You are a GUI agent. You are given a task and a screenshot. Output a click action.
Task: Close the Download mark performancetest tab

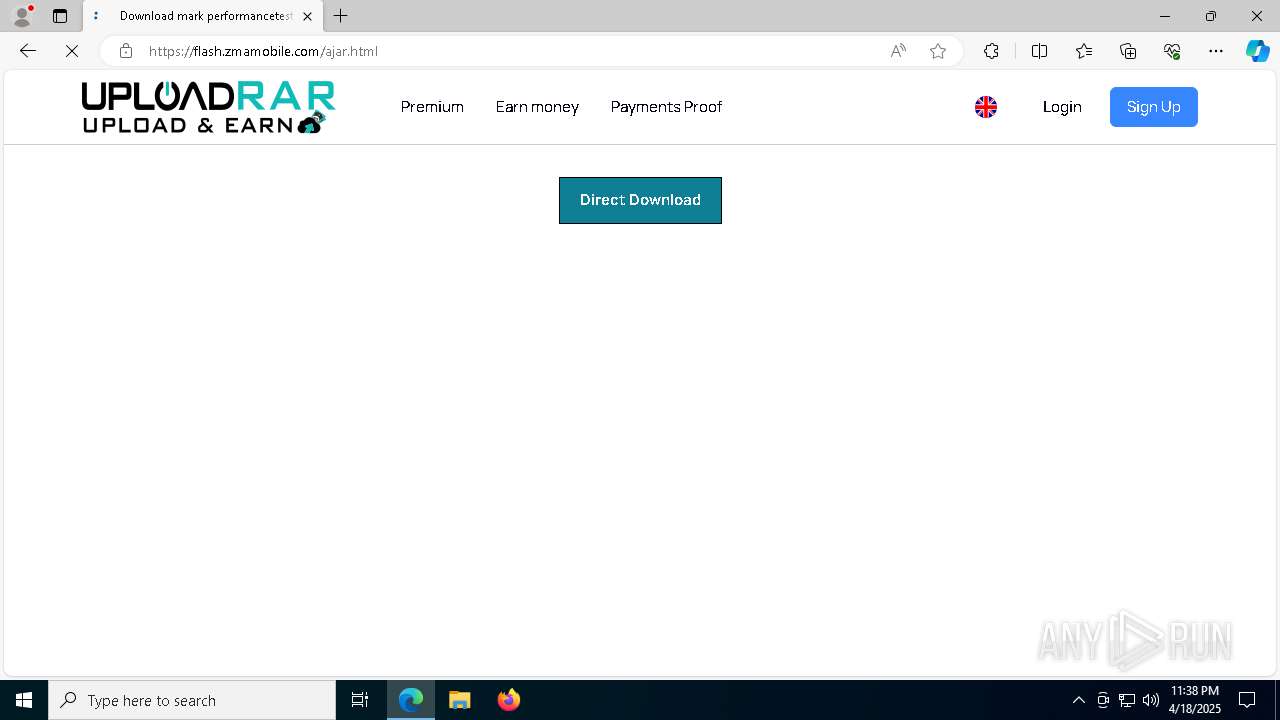307,16
